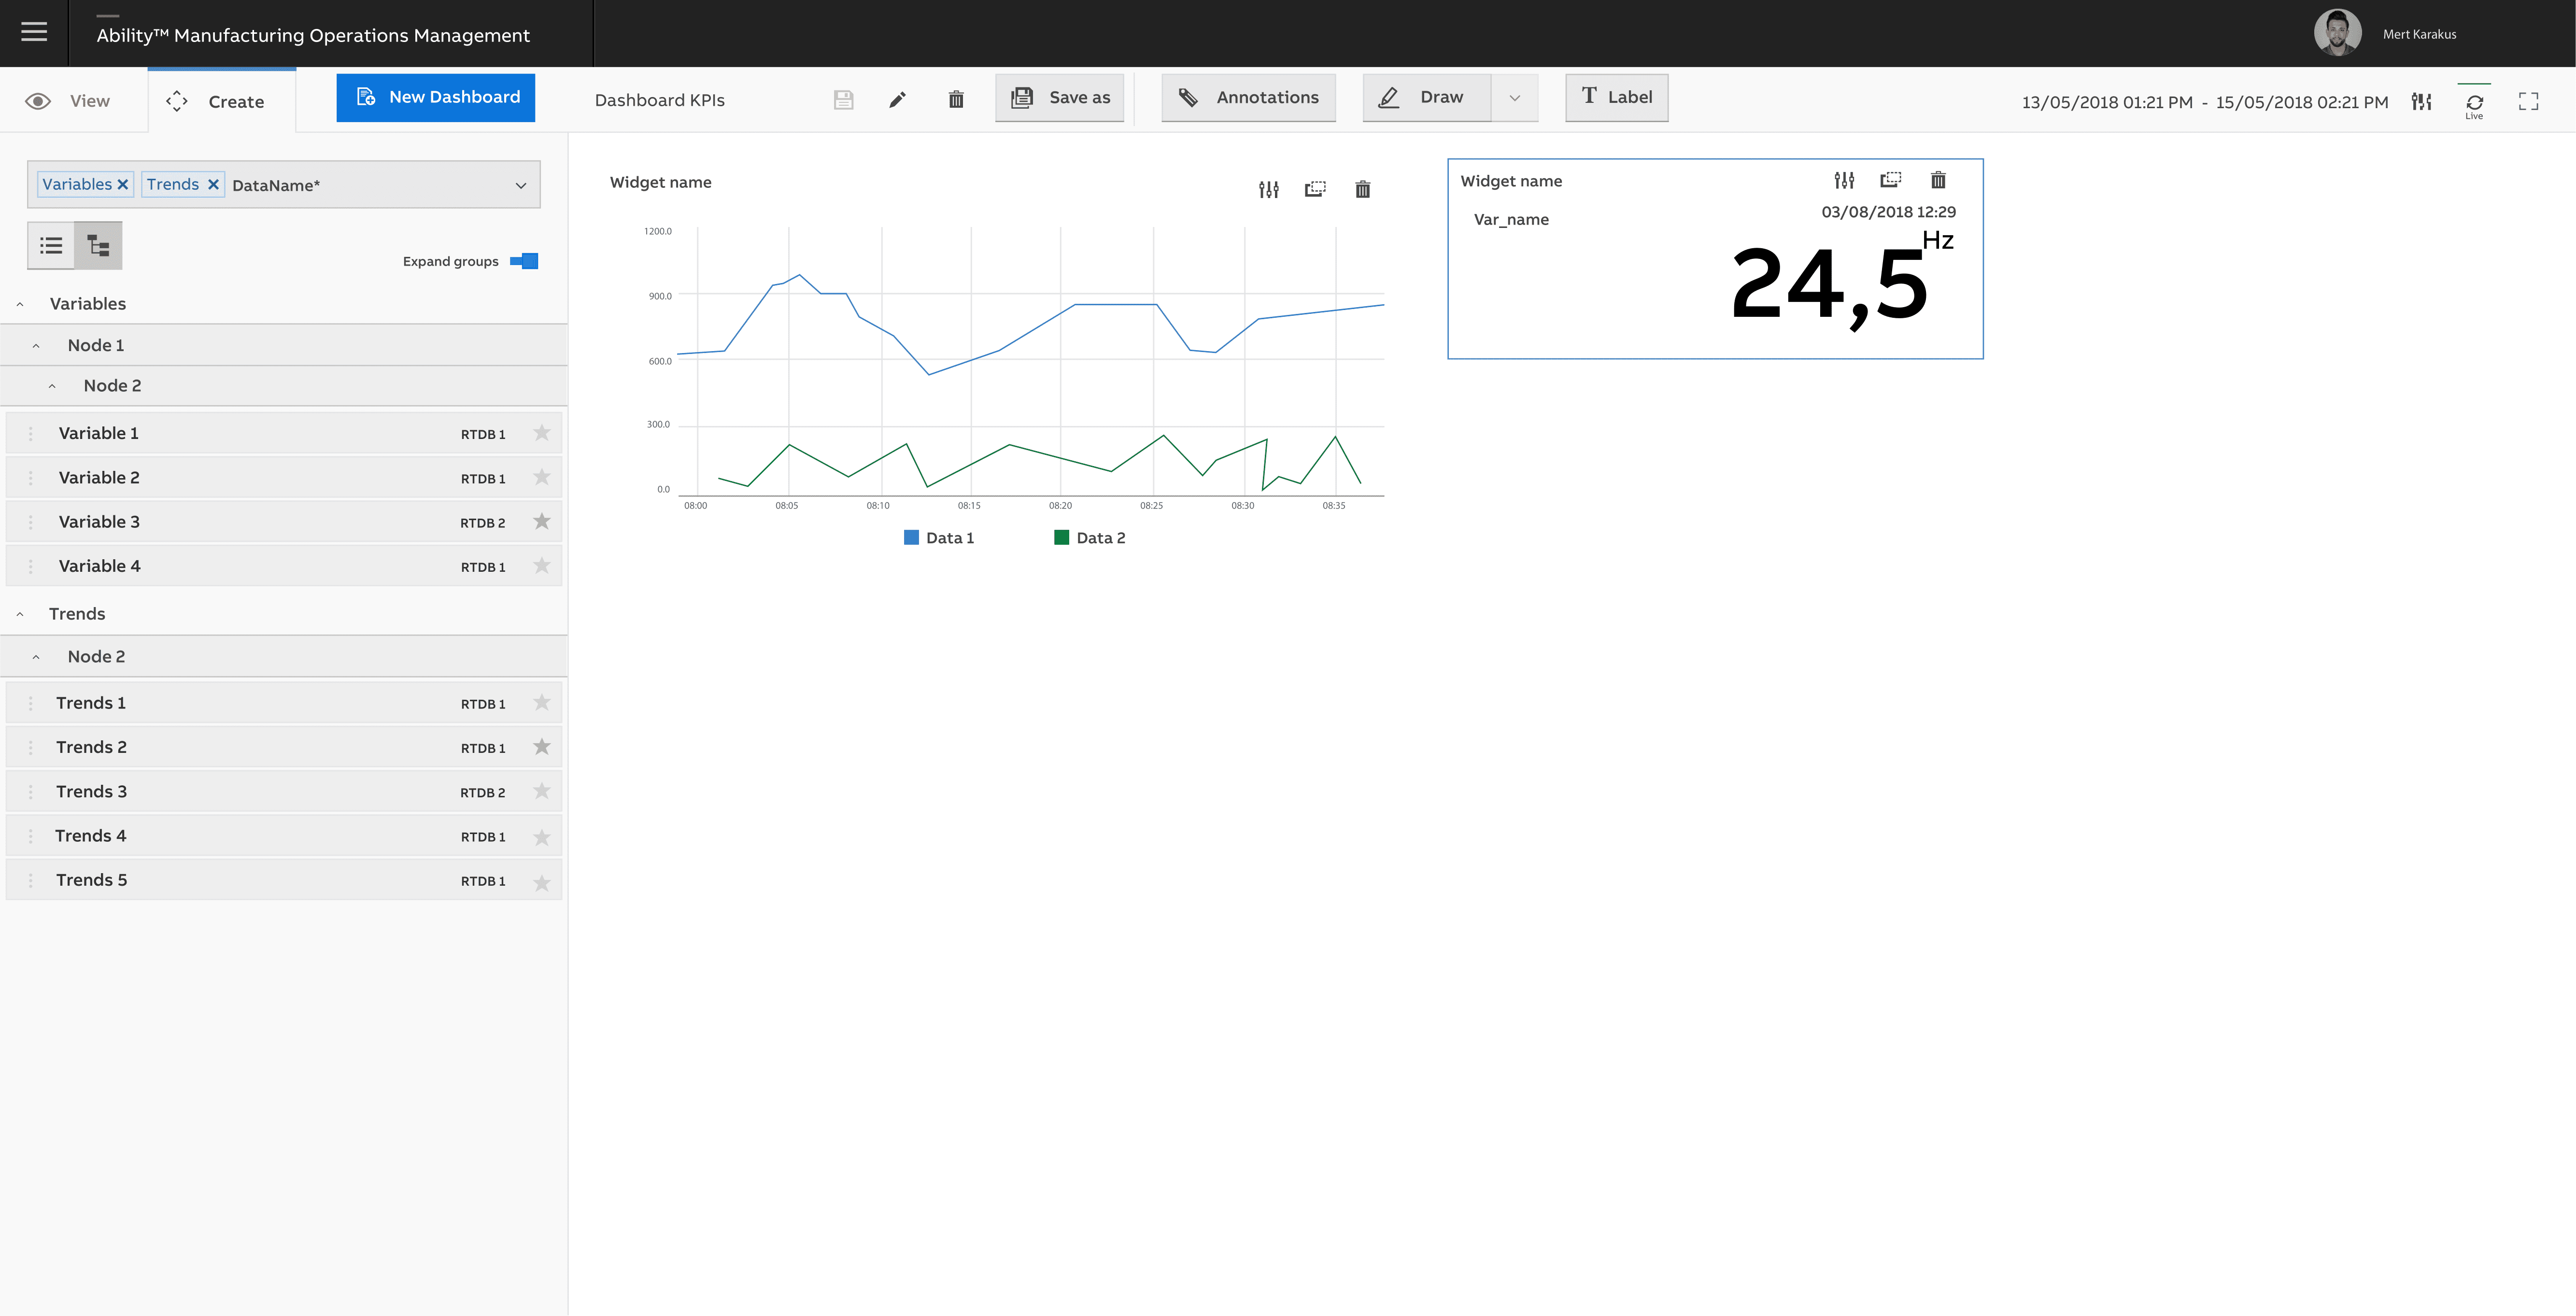Screen dimensions: 2576x1316
Task: Expand the DataName filter dropdown
Action: (x=520, y=185)
